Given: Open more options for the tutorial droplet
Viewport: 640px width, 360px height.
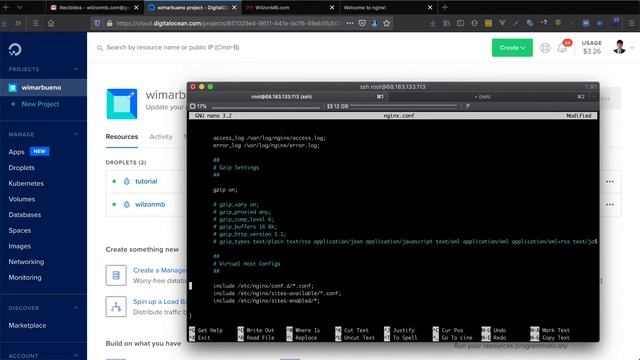Looking at the screenshot, I should tap(610, 181).
